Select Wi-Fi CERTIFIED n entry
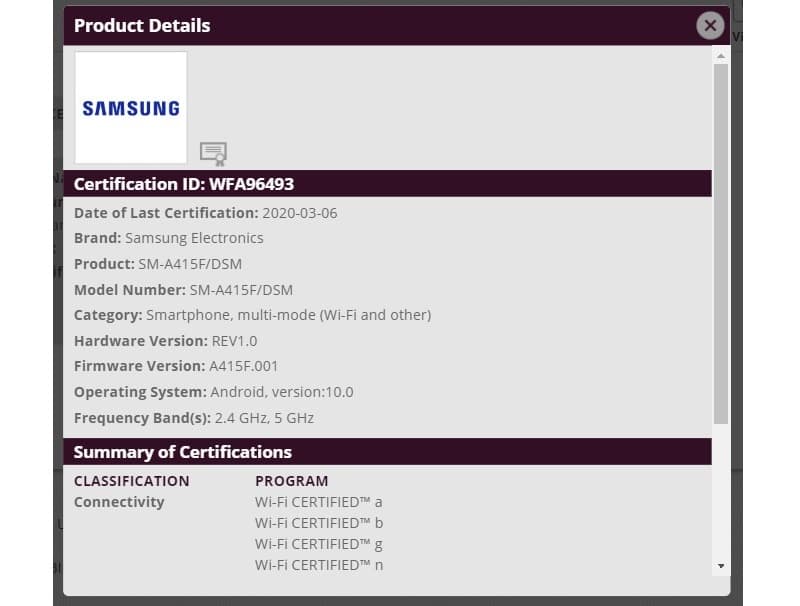Image resolution: width=800 pixels, height=606 pixels. coord(319,565)
